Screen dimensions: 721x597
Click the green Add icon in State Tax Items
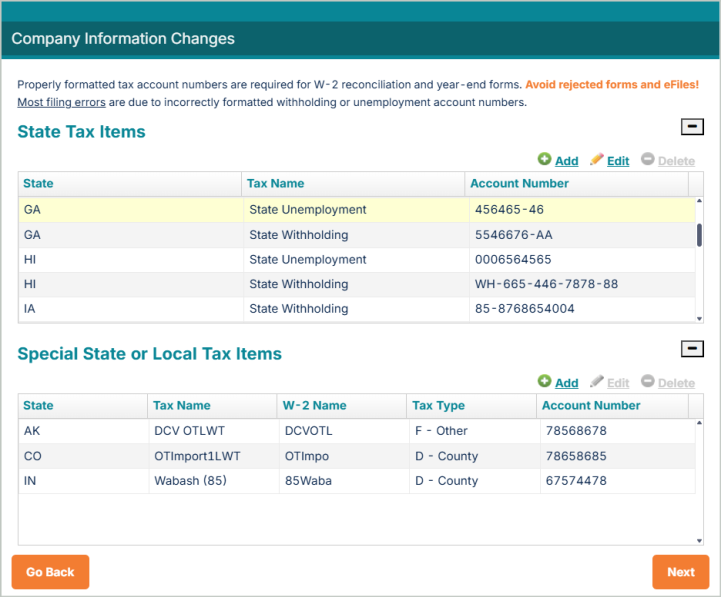click(x=544, y=160)
